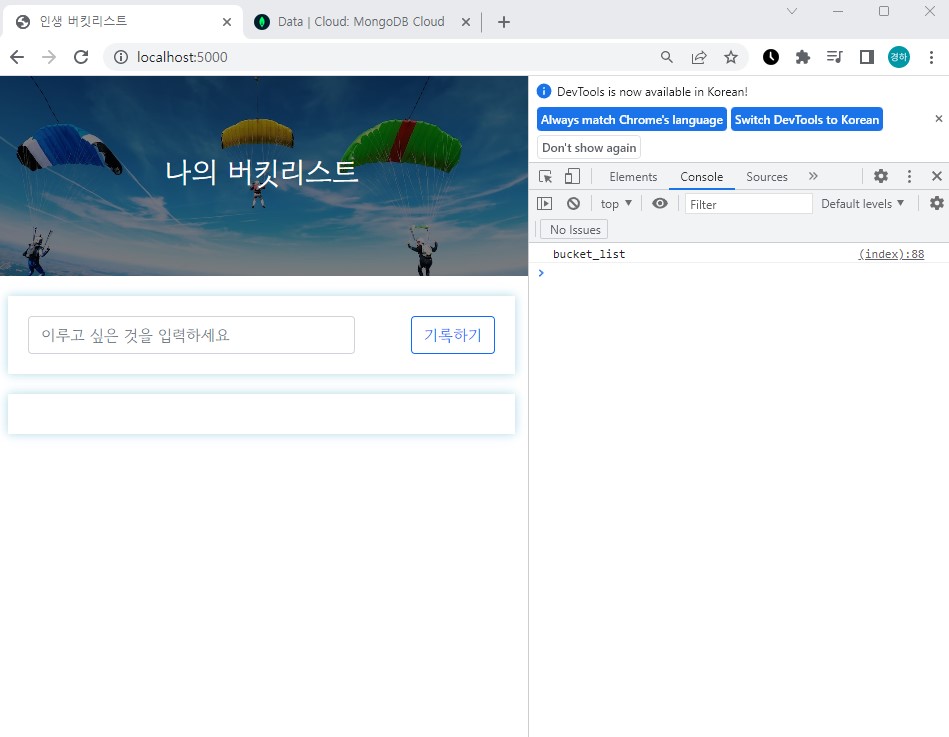Select the Console tab
Screen dimensions: 949x737
pos(701,177)
